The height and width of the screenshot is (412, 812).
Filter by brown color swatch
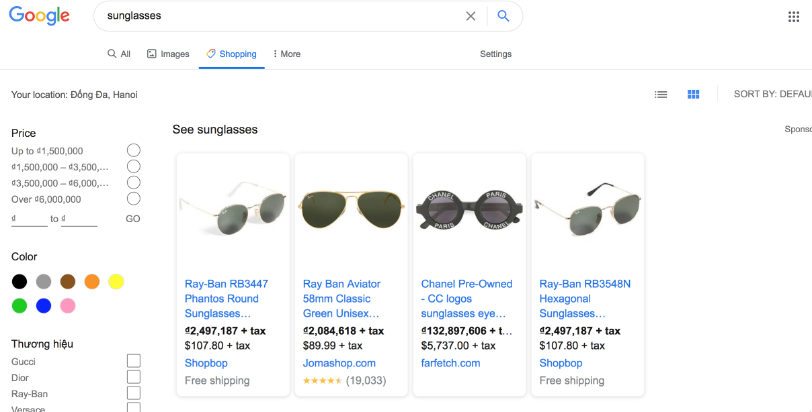click(68, 282)
